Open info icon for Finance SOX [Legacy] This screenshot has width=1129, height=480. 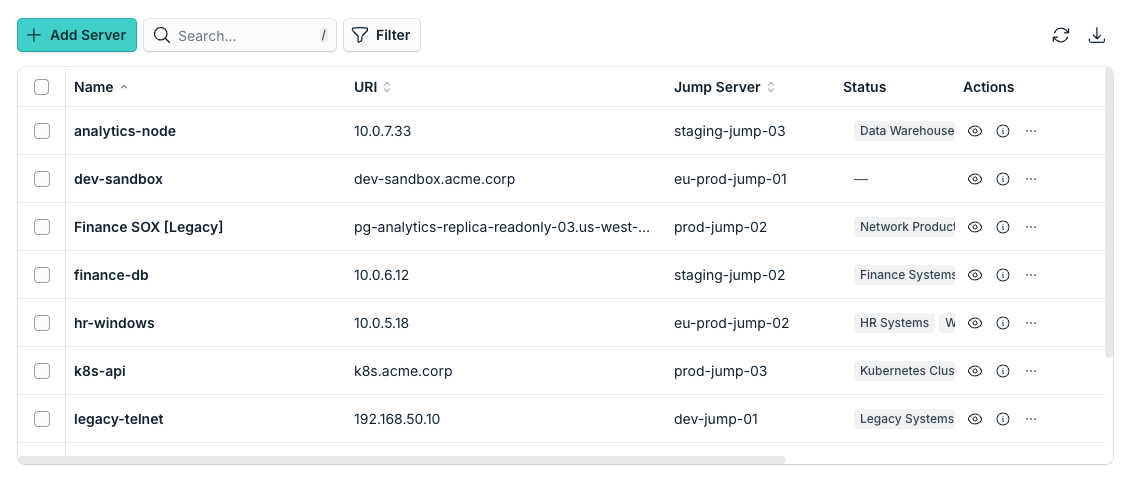pyautogui.click(x=1003, y=227)
